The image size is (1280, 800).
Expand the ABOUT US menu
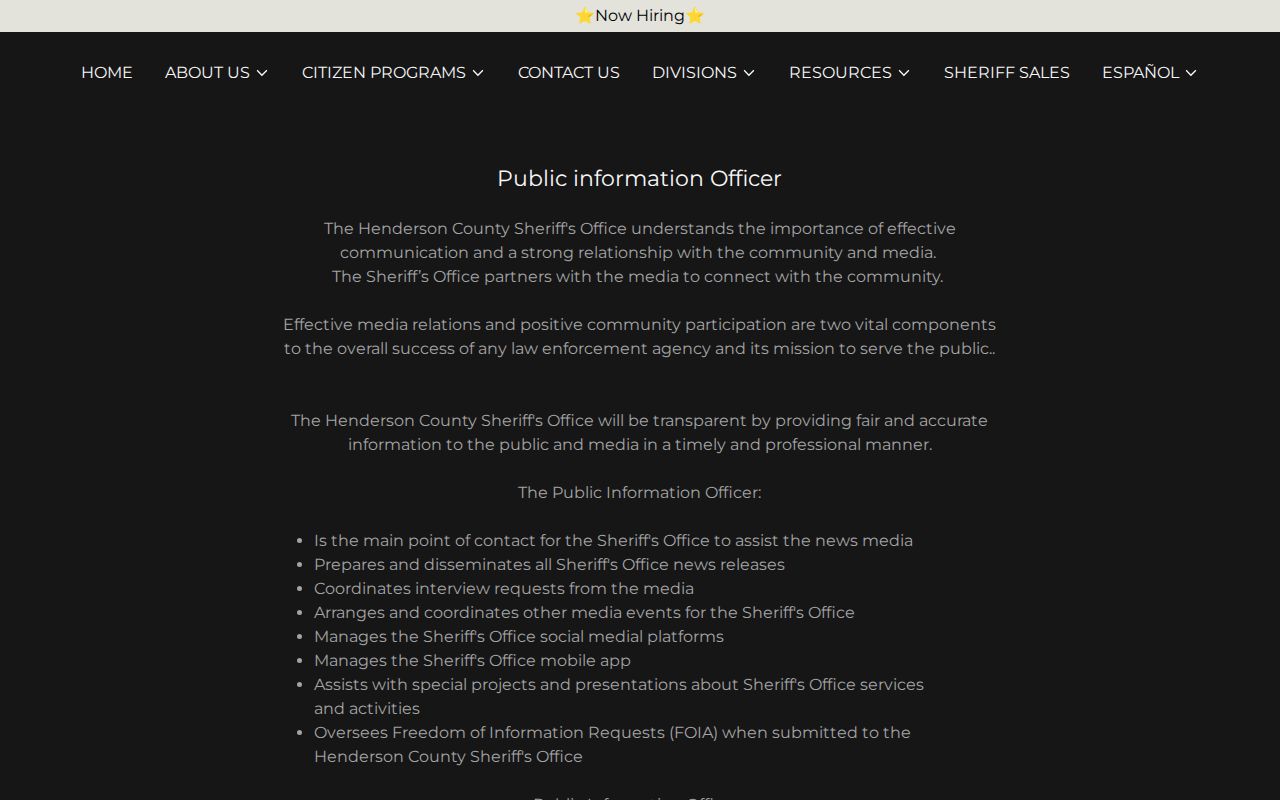(217, 72)
